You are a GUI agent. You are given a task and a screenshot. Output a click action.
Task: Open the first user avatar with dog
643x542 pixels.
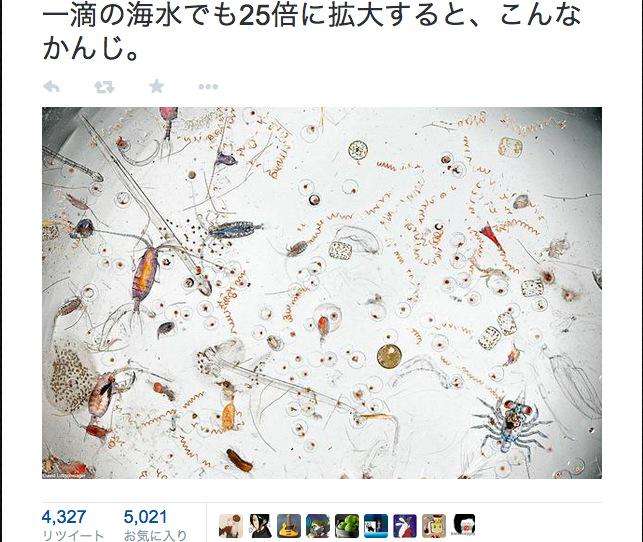coord(231,526)
